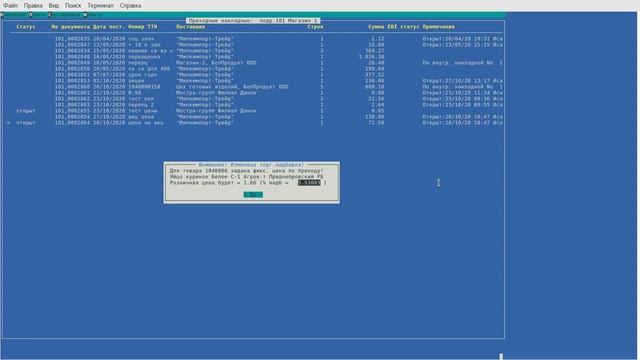Click the highlighted % надб input field
Viewport: 640px width, 360px height.
[309, 183]
